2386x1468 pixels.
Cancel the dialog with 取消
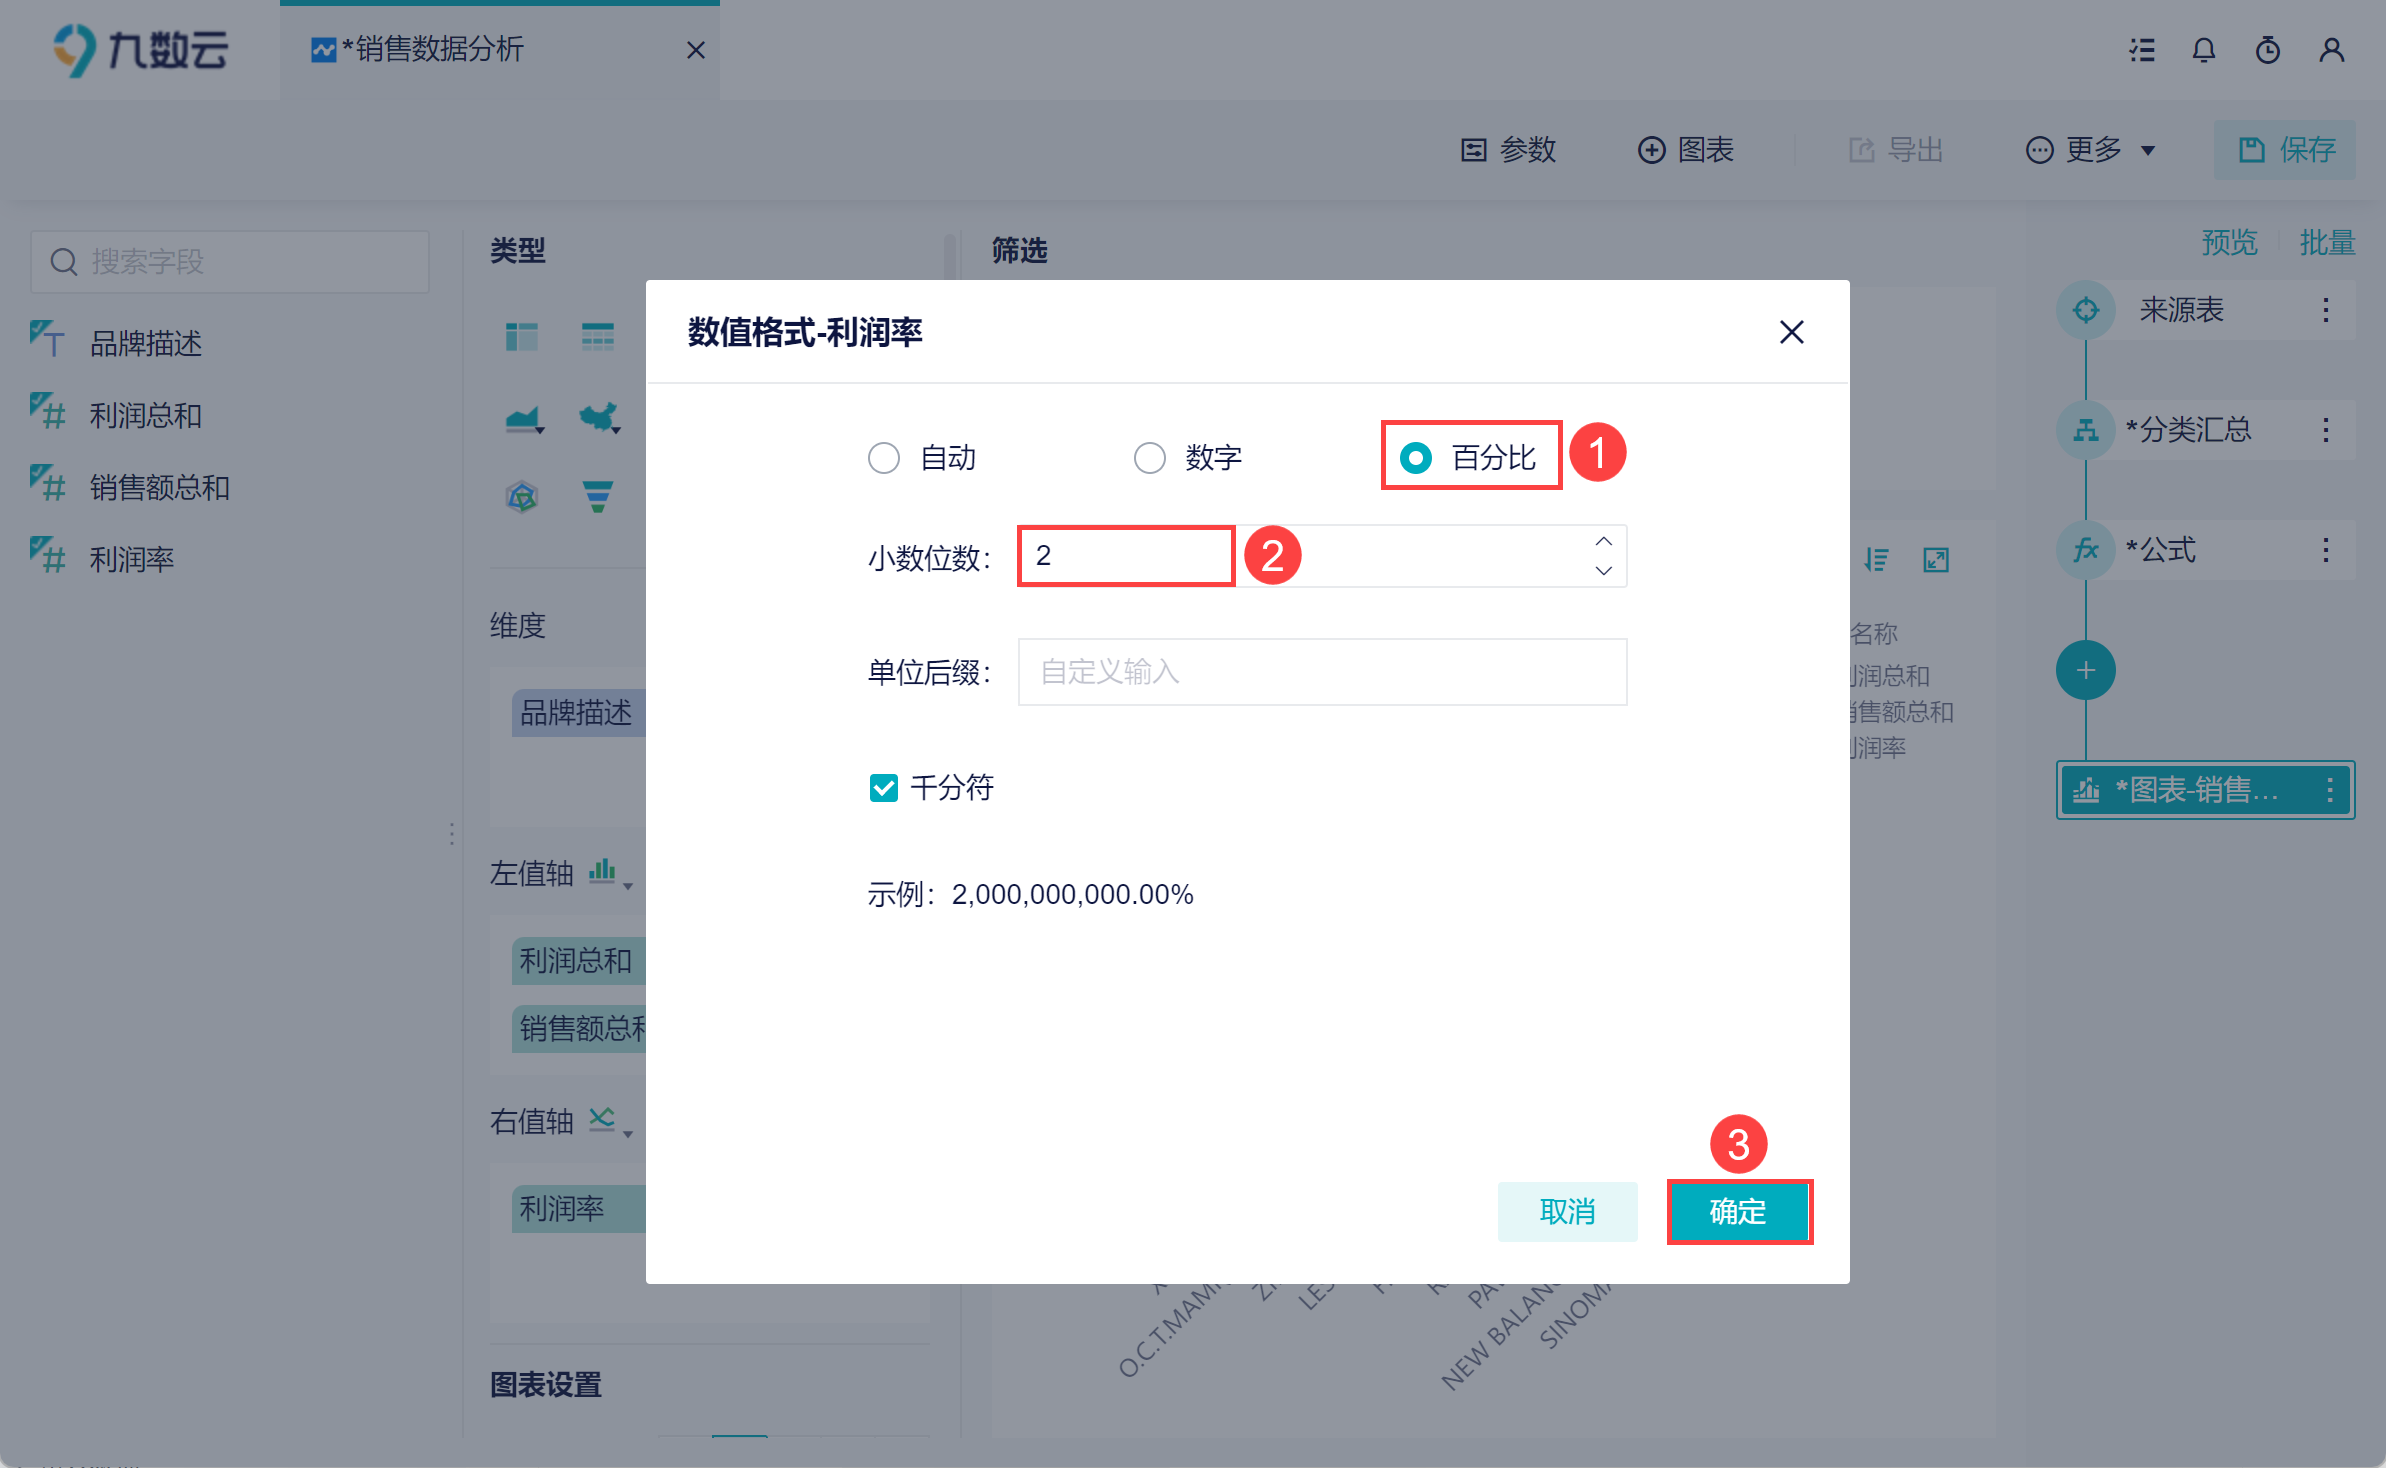1566,1211
